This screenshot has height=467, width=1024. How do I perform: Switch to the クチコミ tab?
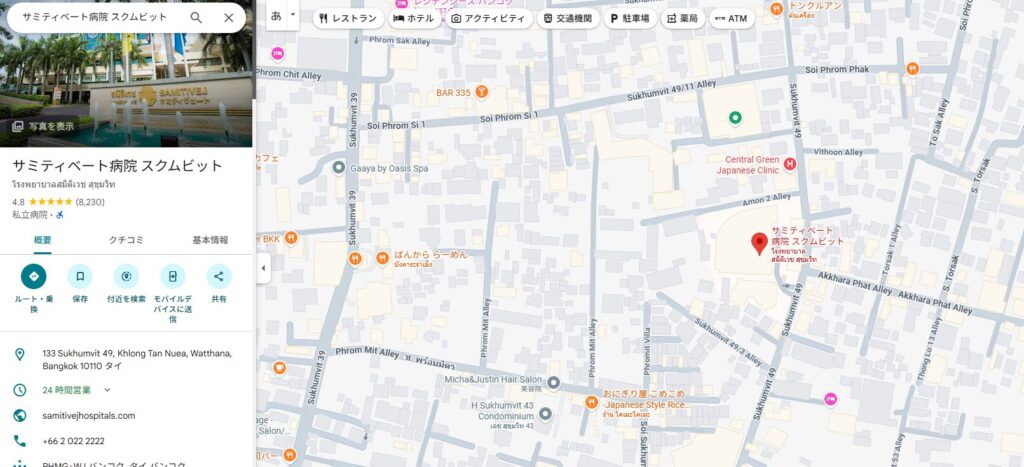126,240
